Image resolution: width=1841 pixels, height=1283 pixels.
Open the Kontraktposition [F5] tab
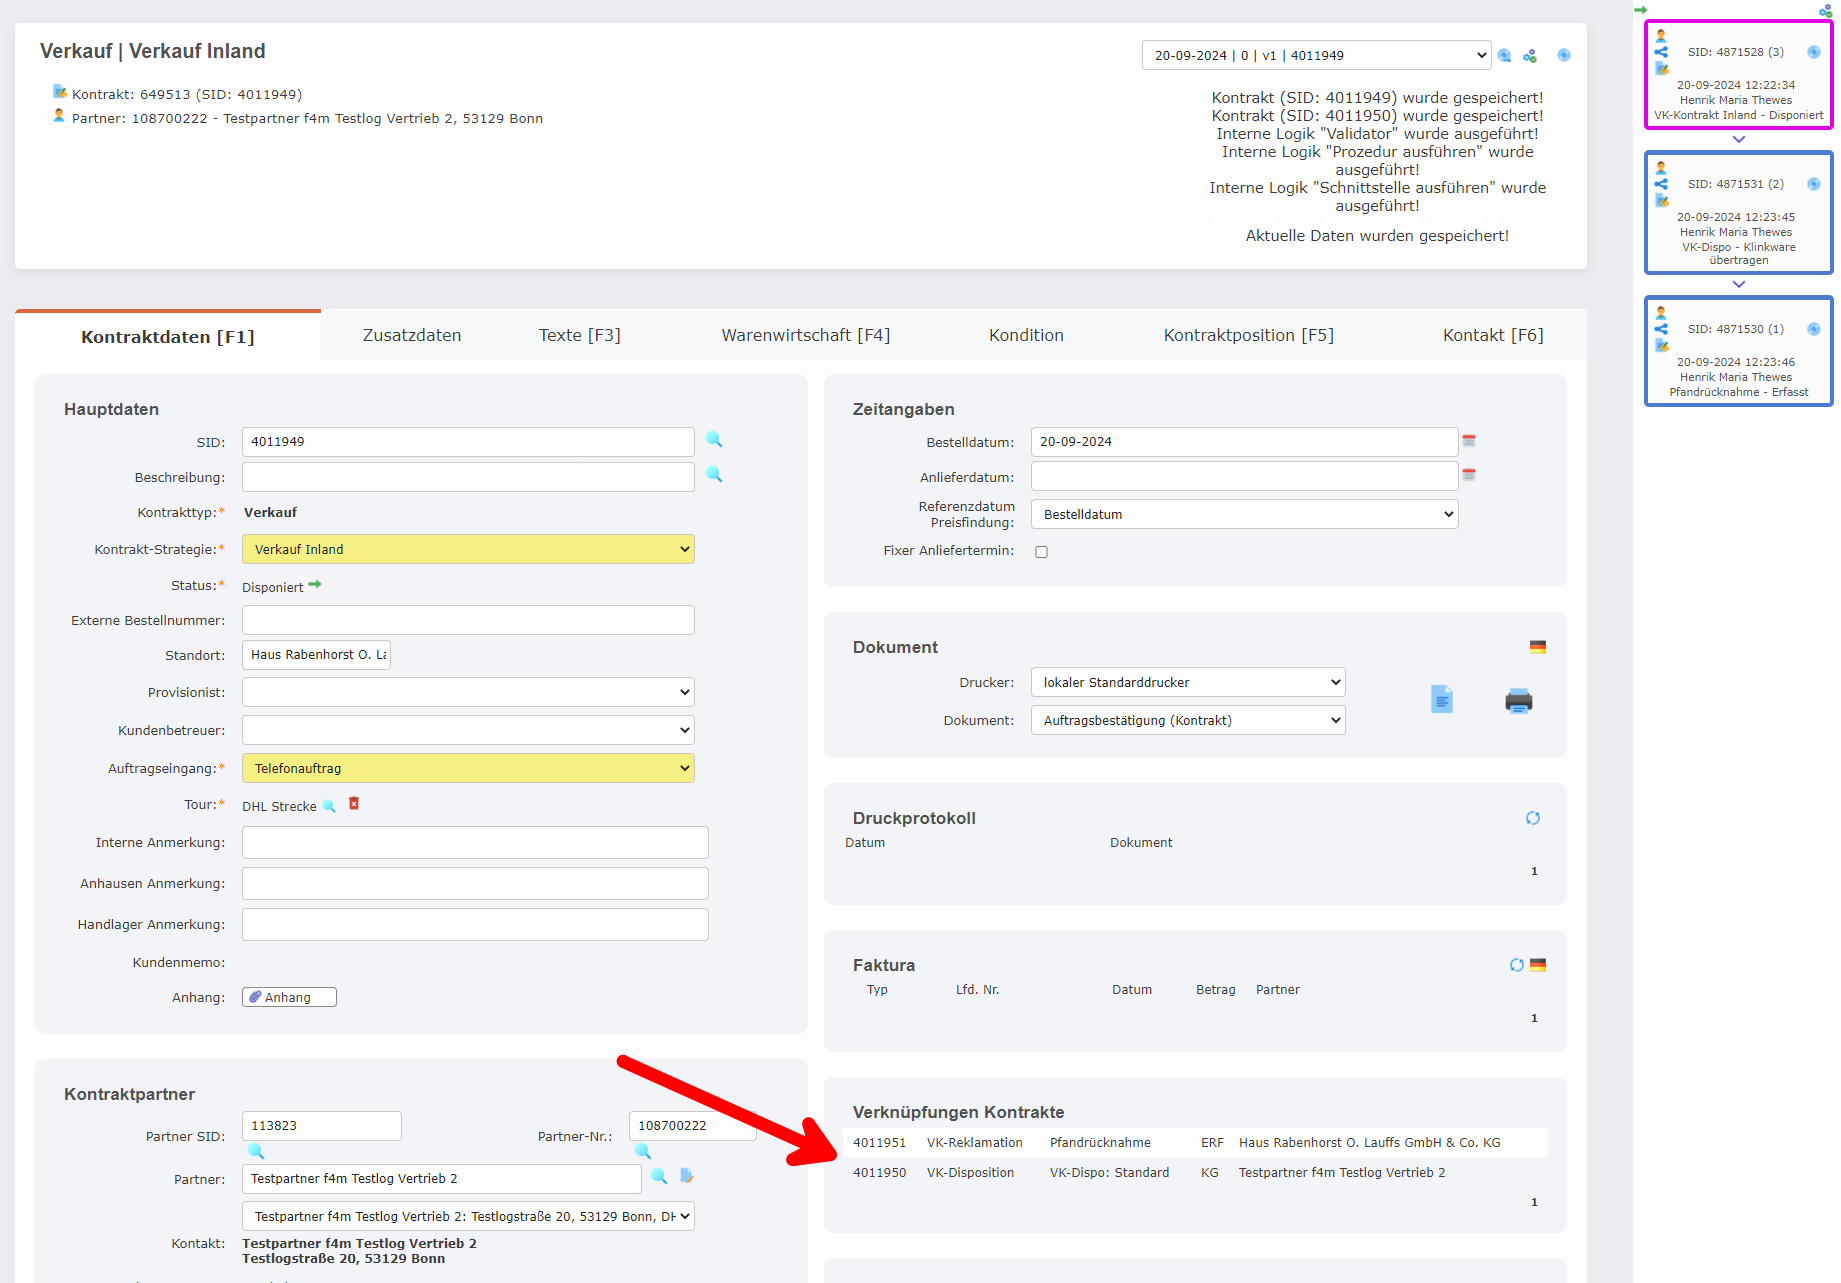click(1248, 335)
